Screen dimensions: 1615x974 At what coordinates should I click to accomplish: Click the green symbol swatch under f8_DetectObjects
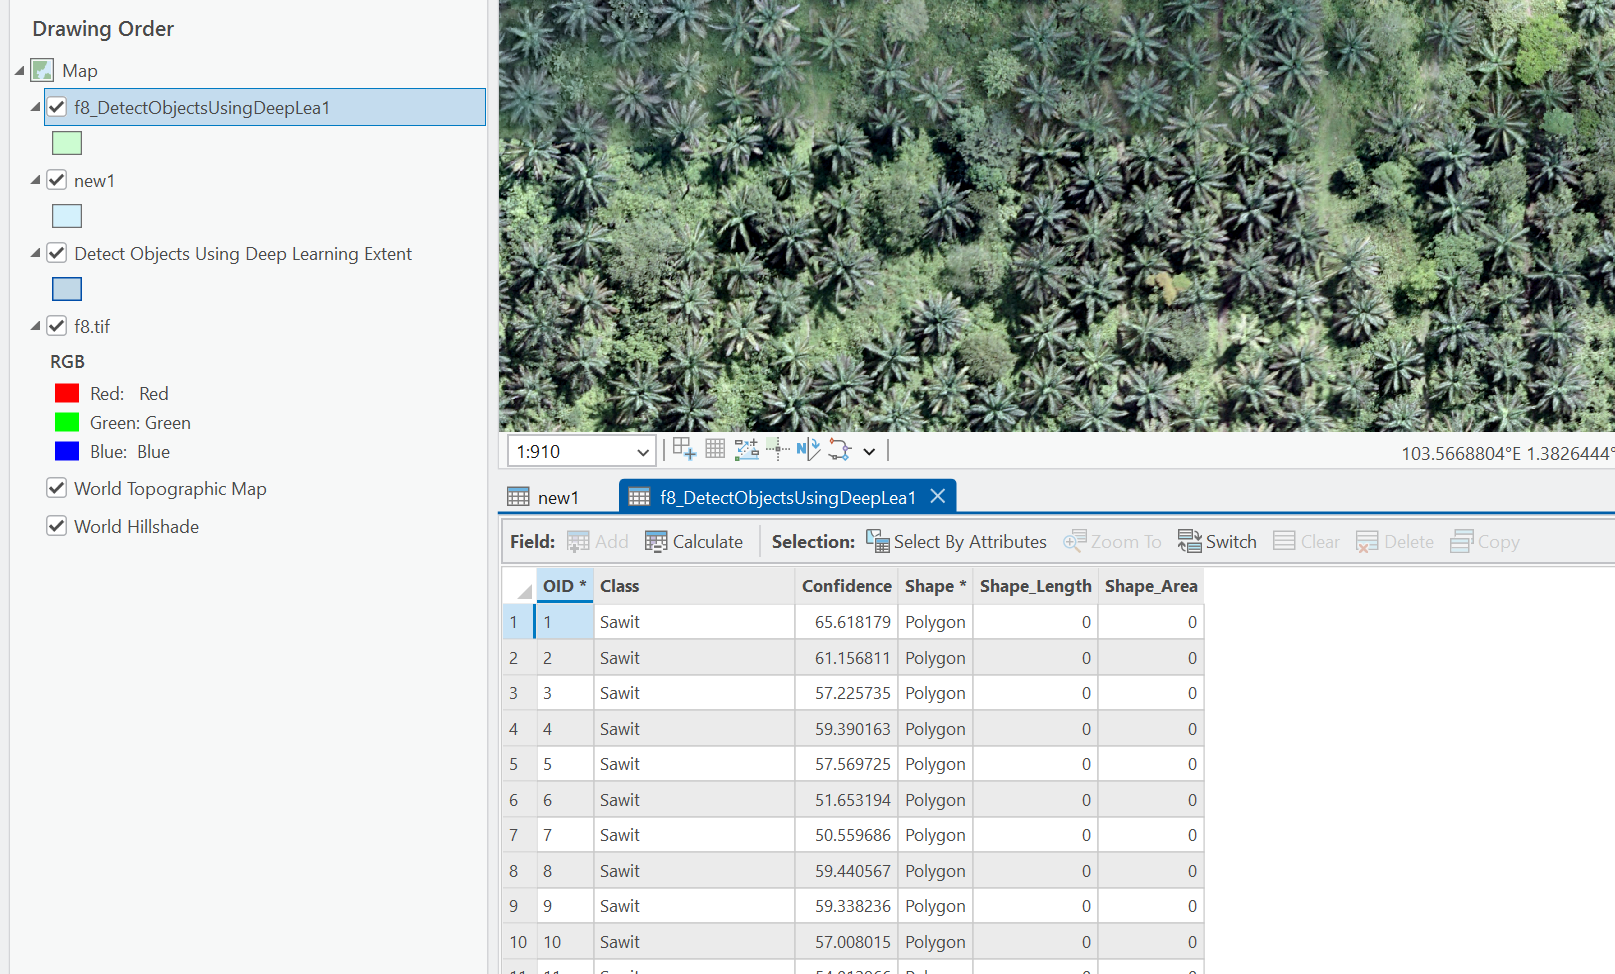67,143
